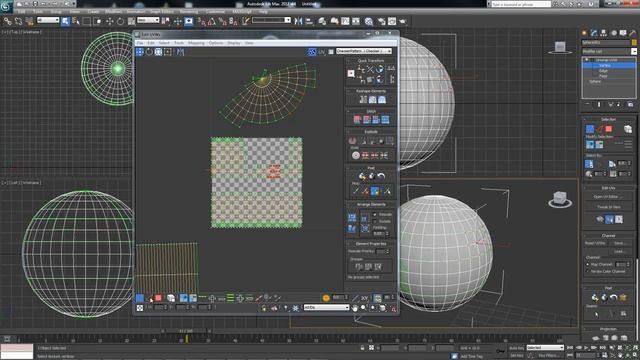Click Pack Custom in Arrange Elements
Viewport: 640px width, 360px height.
click(352, 218)
